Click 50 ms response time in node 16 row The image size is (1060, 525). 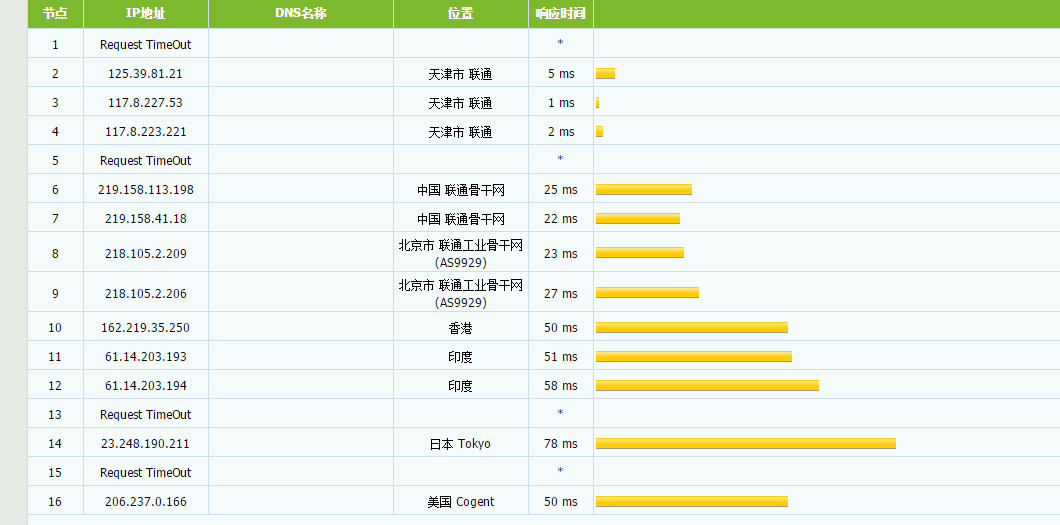click(x=561, y=502)
